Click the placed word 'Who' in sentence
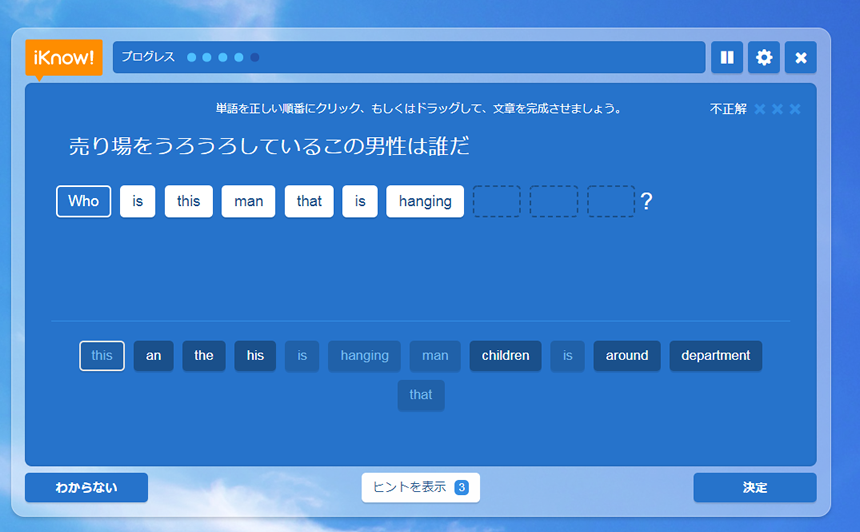This screenshot has width=860, height=532. point(84,201)
